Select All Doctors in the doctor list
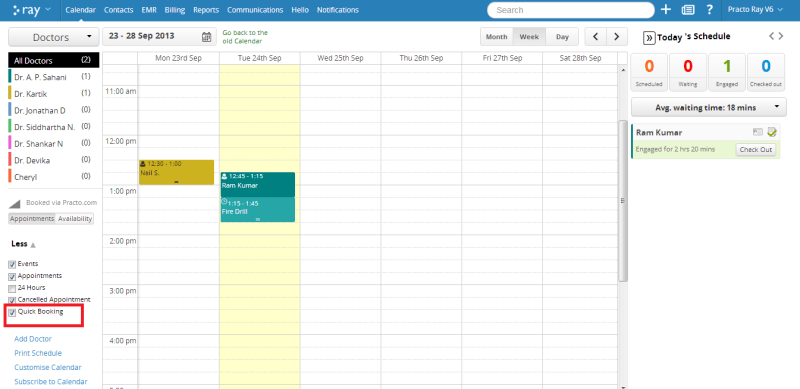Image resolution: width=800 pixels, height=389 pixels. pyautogui.click(x=54, y=60)
